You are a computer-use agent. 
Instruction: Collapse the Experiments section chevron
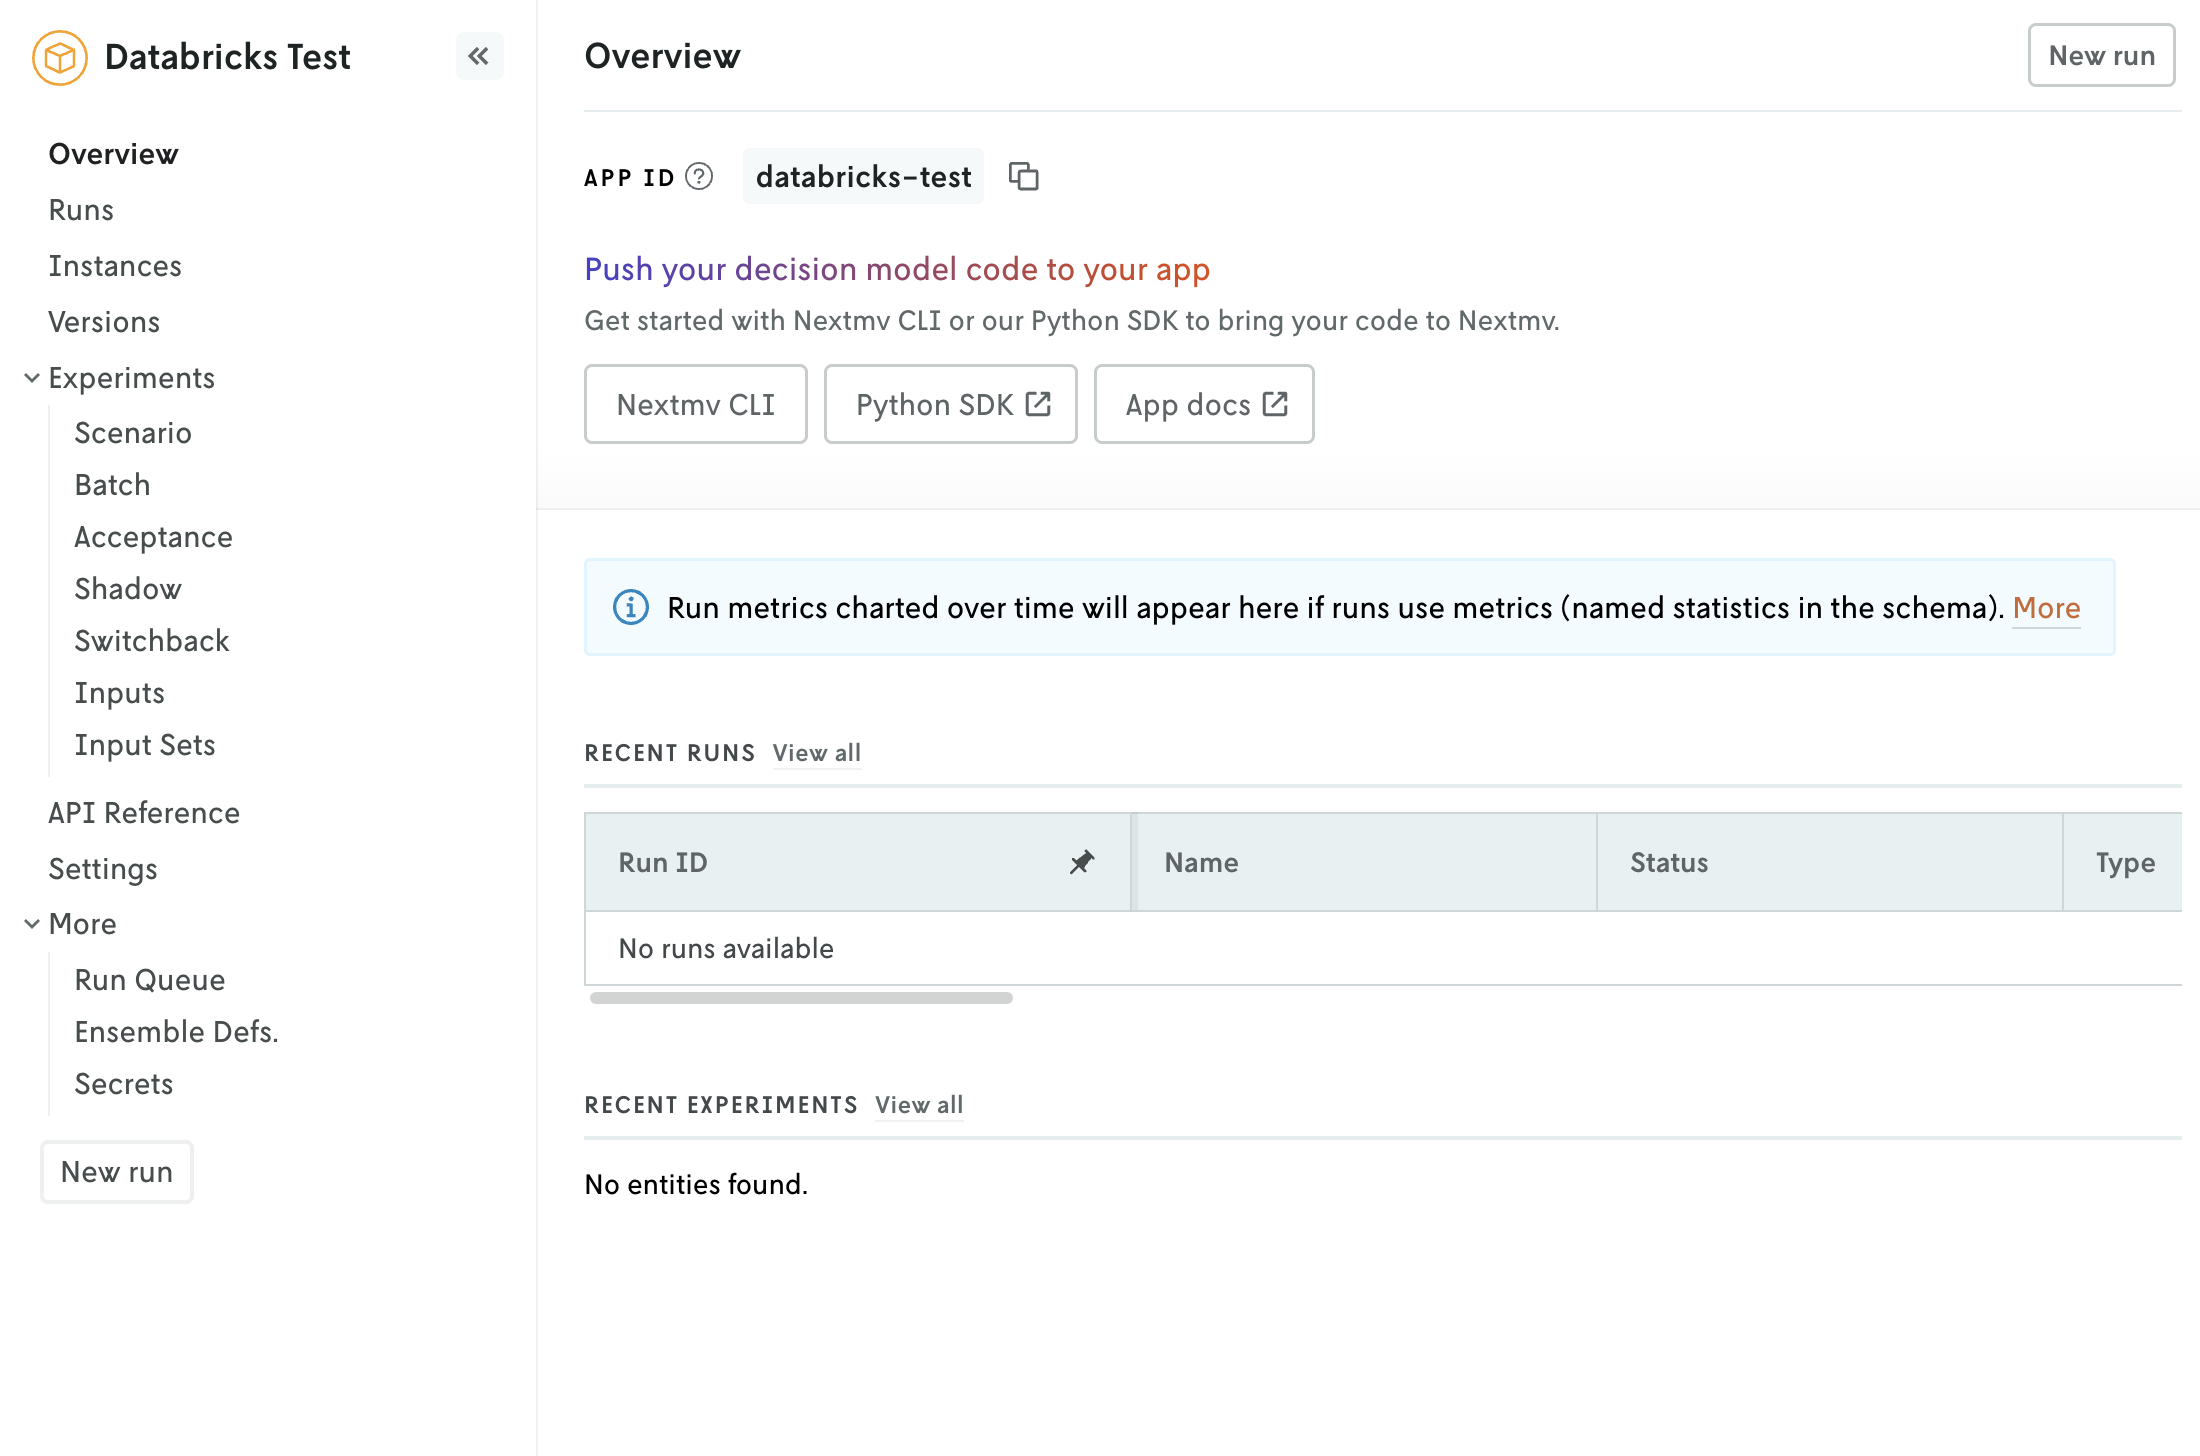(32, 378)
